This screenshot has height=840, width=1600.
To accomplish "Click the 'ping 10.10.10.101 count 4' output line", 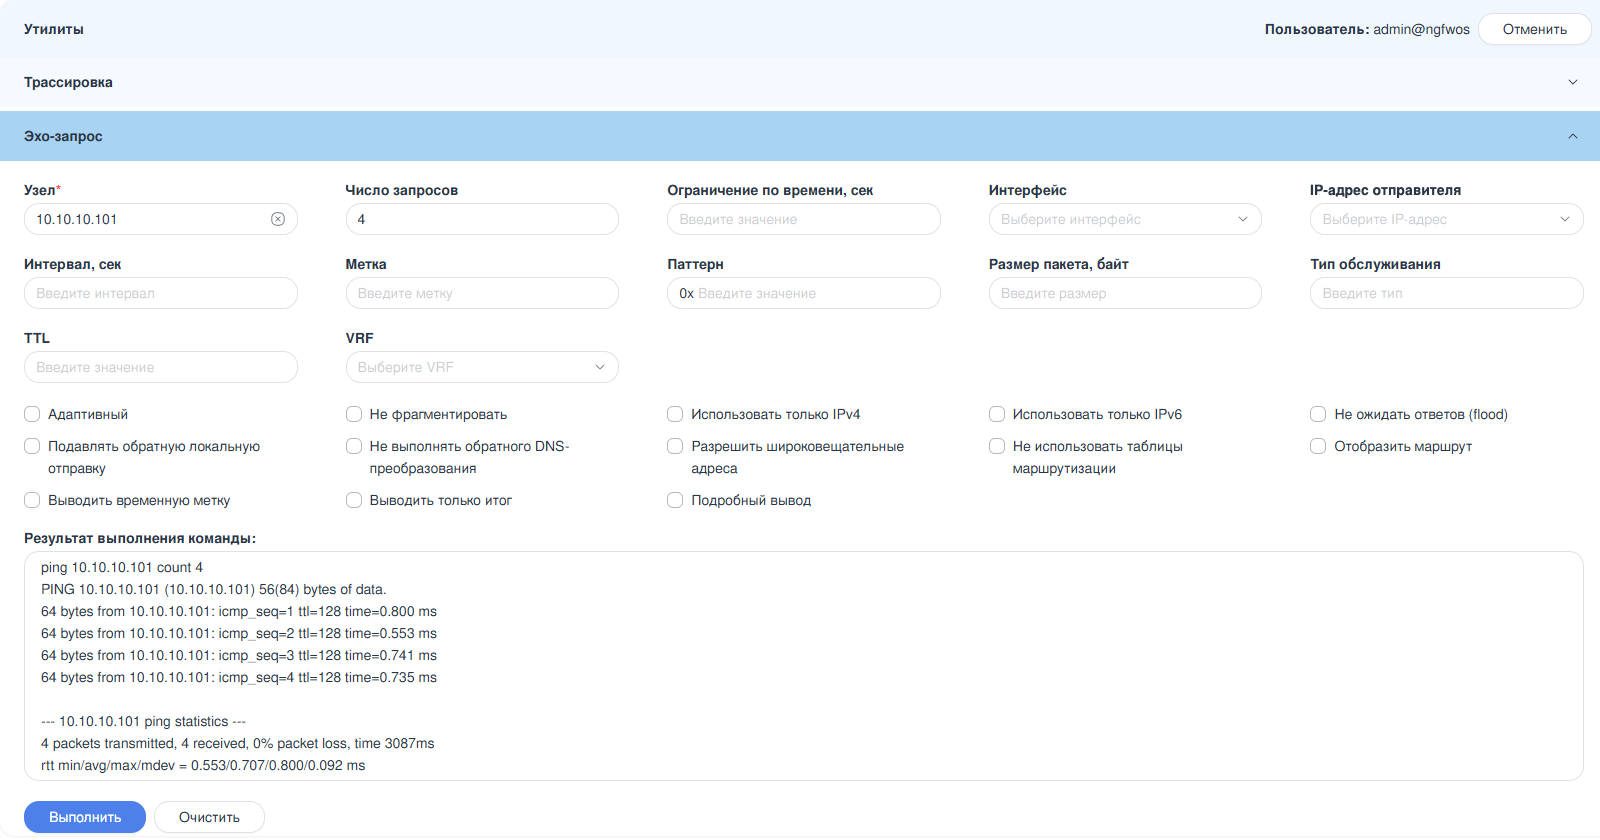I will [122, 567].
